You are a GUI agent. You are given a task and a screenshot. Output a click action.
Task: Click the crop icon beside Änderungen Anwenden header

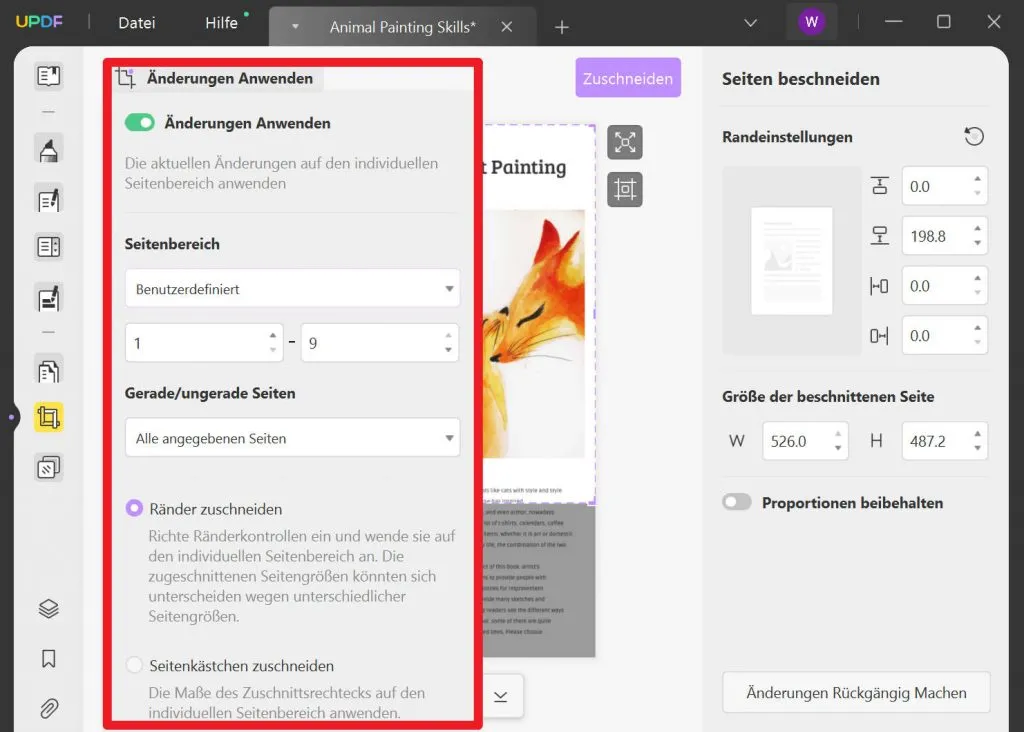(125, 78)
